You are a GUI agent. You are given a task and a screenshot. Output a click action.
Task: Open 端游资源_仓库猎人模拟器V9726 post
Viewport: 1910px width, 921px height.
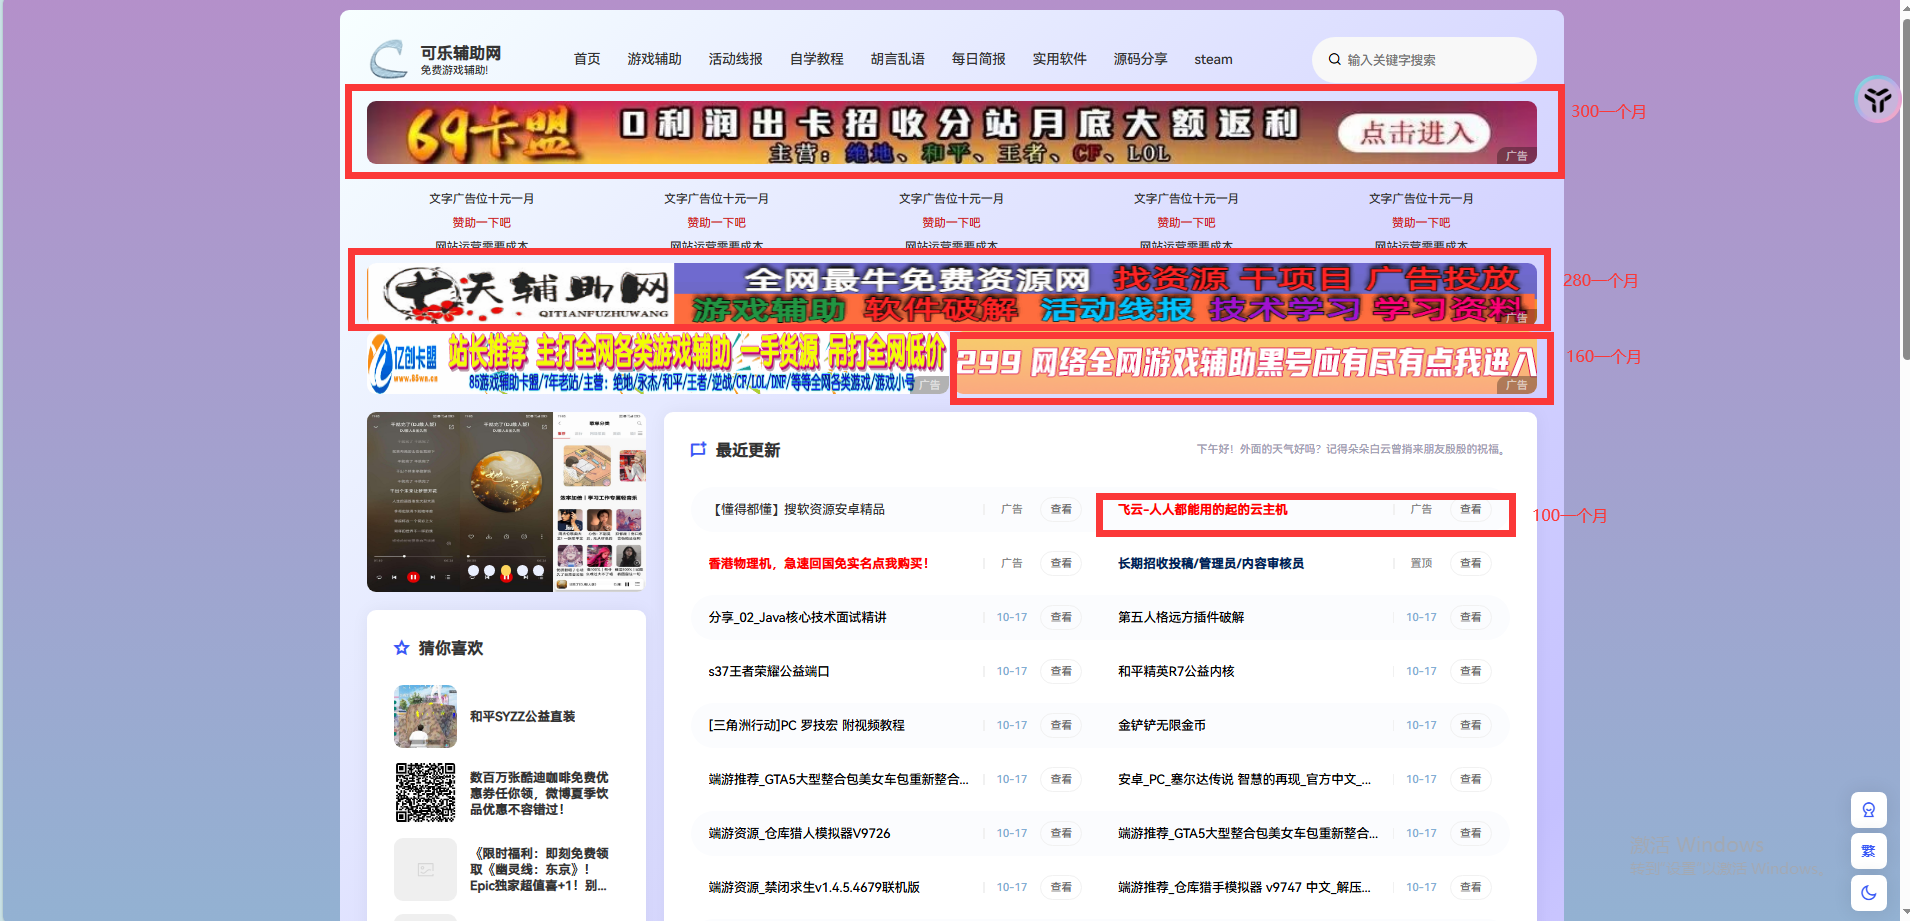coord(799,833)
